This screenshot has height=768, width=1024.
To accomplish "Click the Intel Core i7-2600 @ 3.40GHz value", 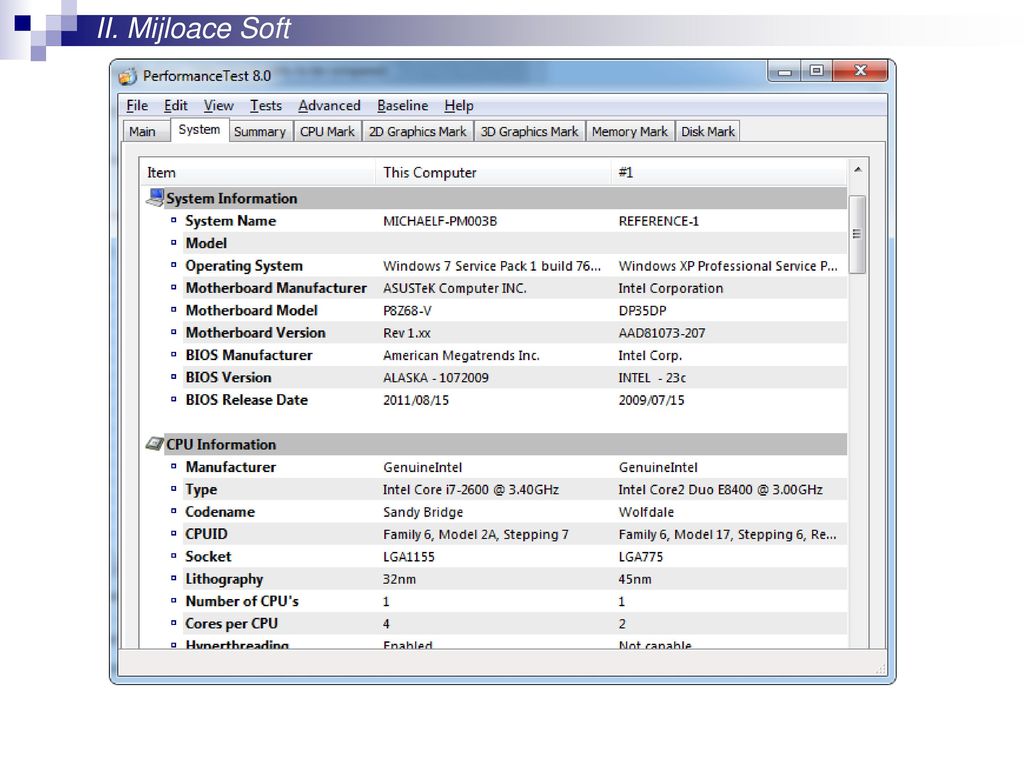I will [471, 490].
